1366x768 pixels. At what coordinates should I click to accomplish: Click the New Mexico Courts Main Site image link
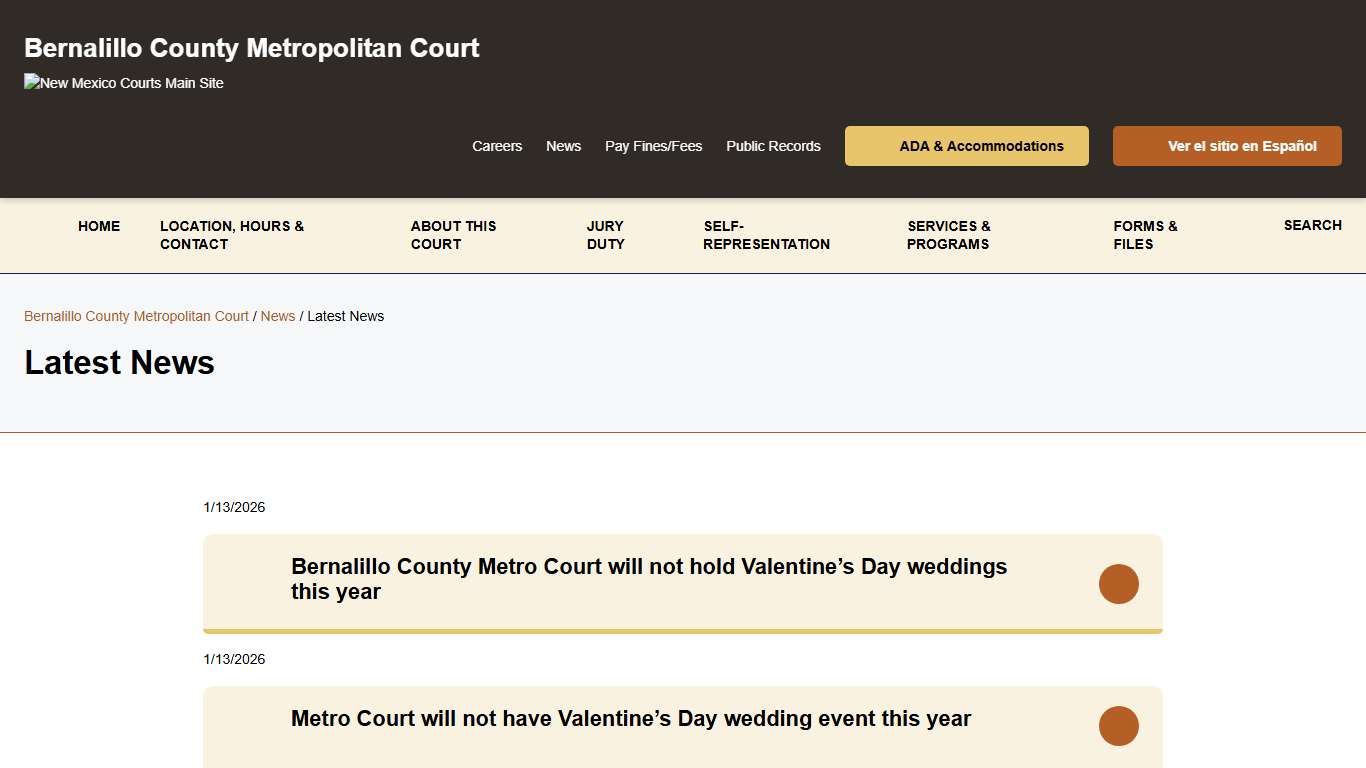[x=123, y=83]
